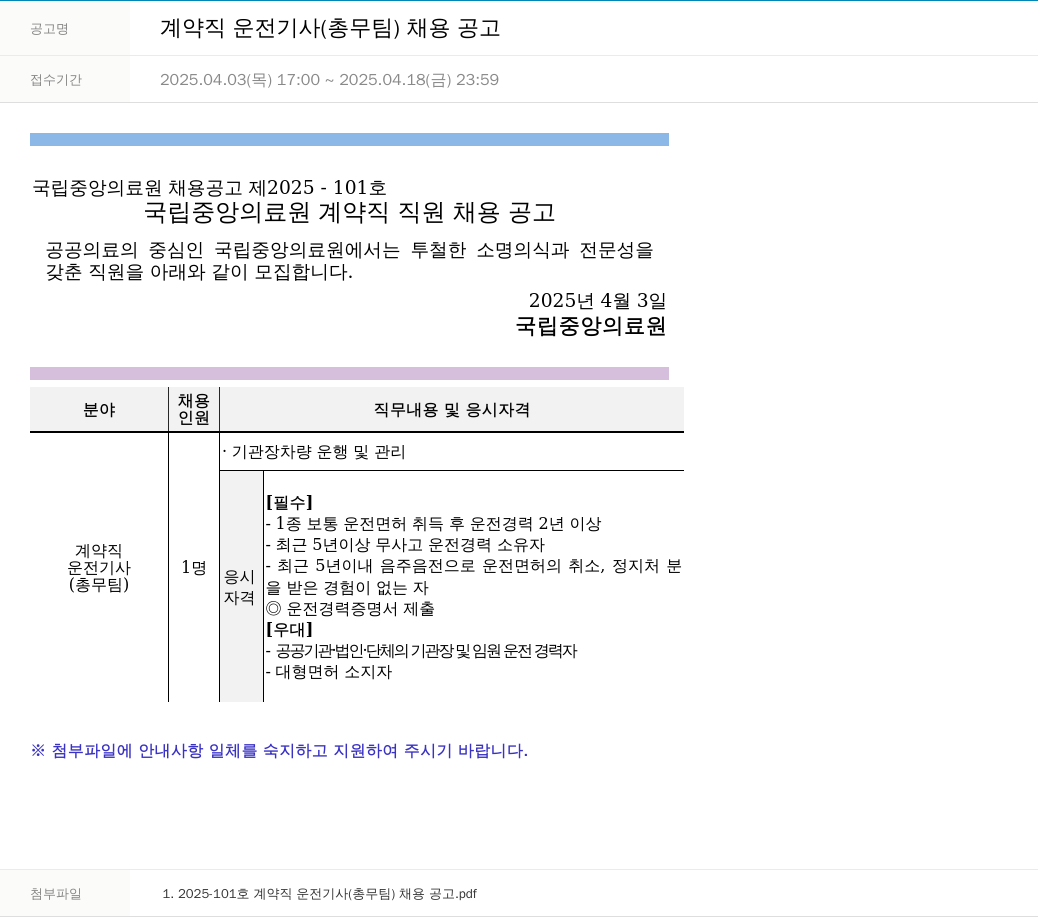This screenshot has height=918, width=1038.
Task: Click the date '2025년 4월 3일'
Action: (x=597, y=300)
